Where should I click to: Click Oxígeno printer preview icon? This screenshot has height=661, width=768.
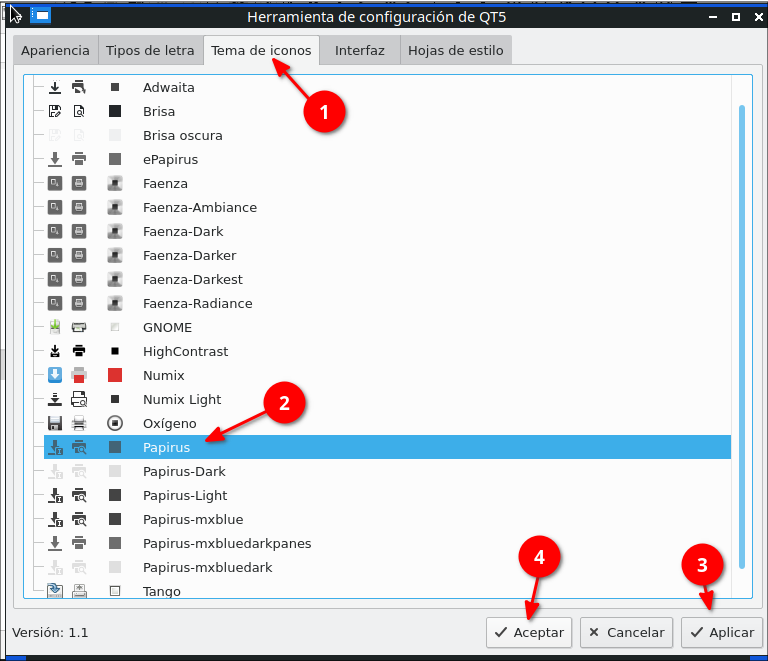click(x=79, y=423)
